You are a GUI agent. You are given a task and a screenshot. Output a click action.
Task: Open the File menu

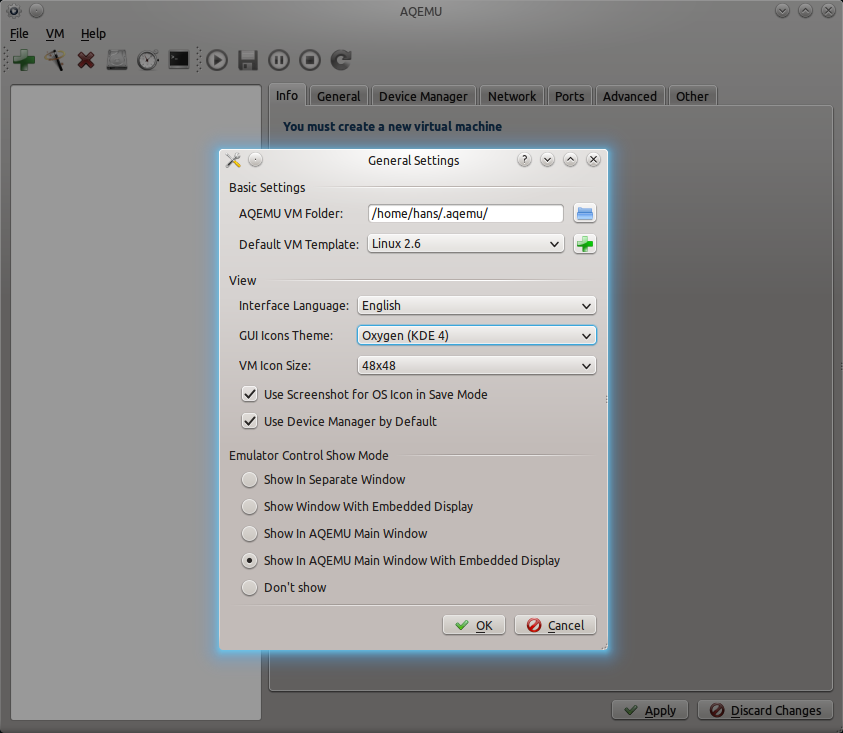(19, 33)
